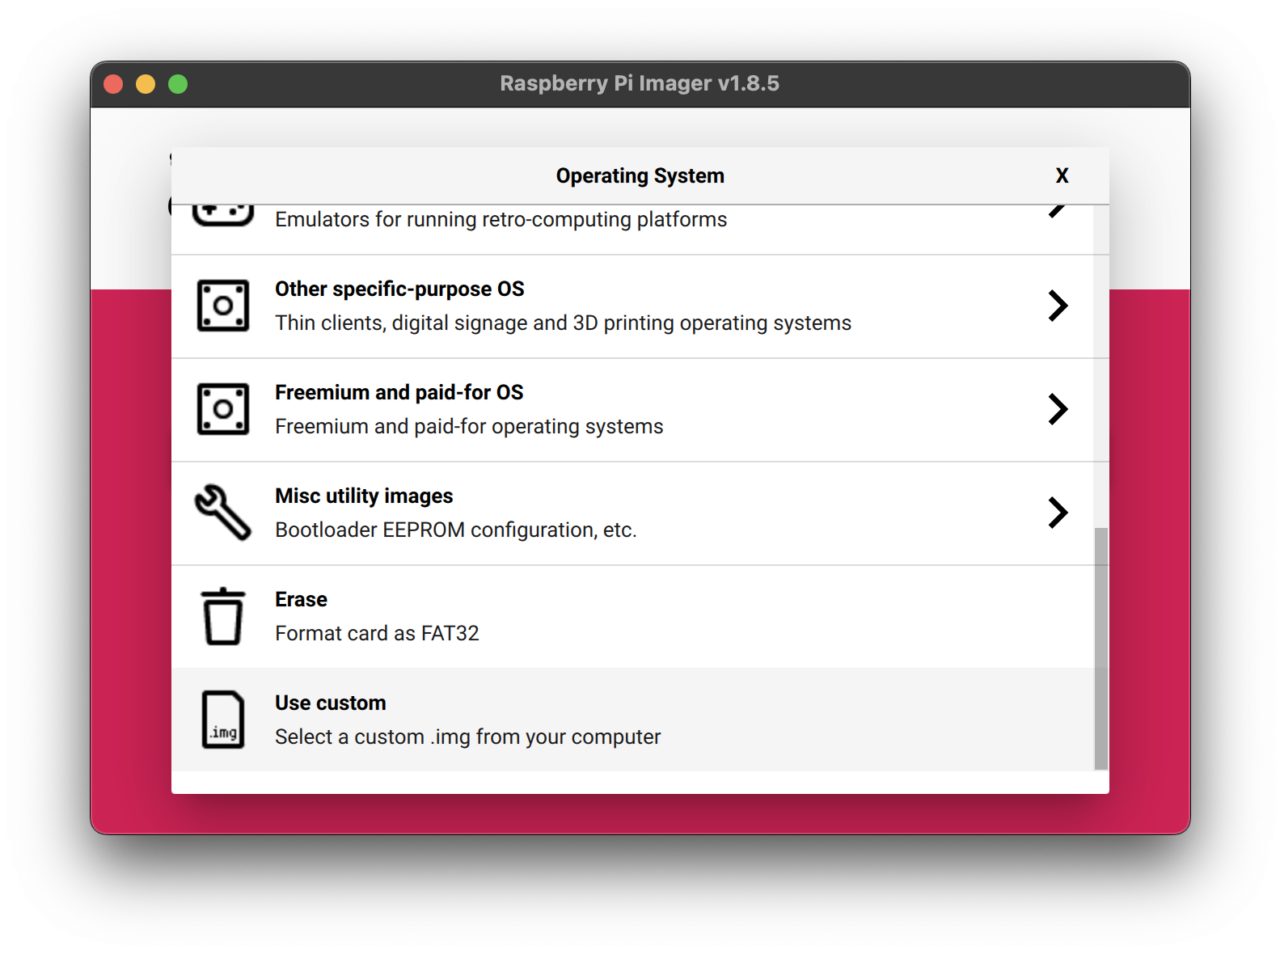1280x954 pixels.
Task: Close the Operating System dialog with X
Action: point(1062,176)
